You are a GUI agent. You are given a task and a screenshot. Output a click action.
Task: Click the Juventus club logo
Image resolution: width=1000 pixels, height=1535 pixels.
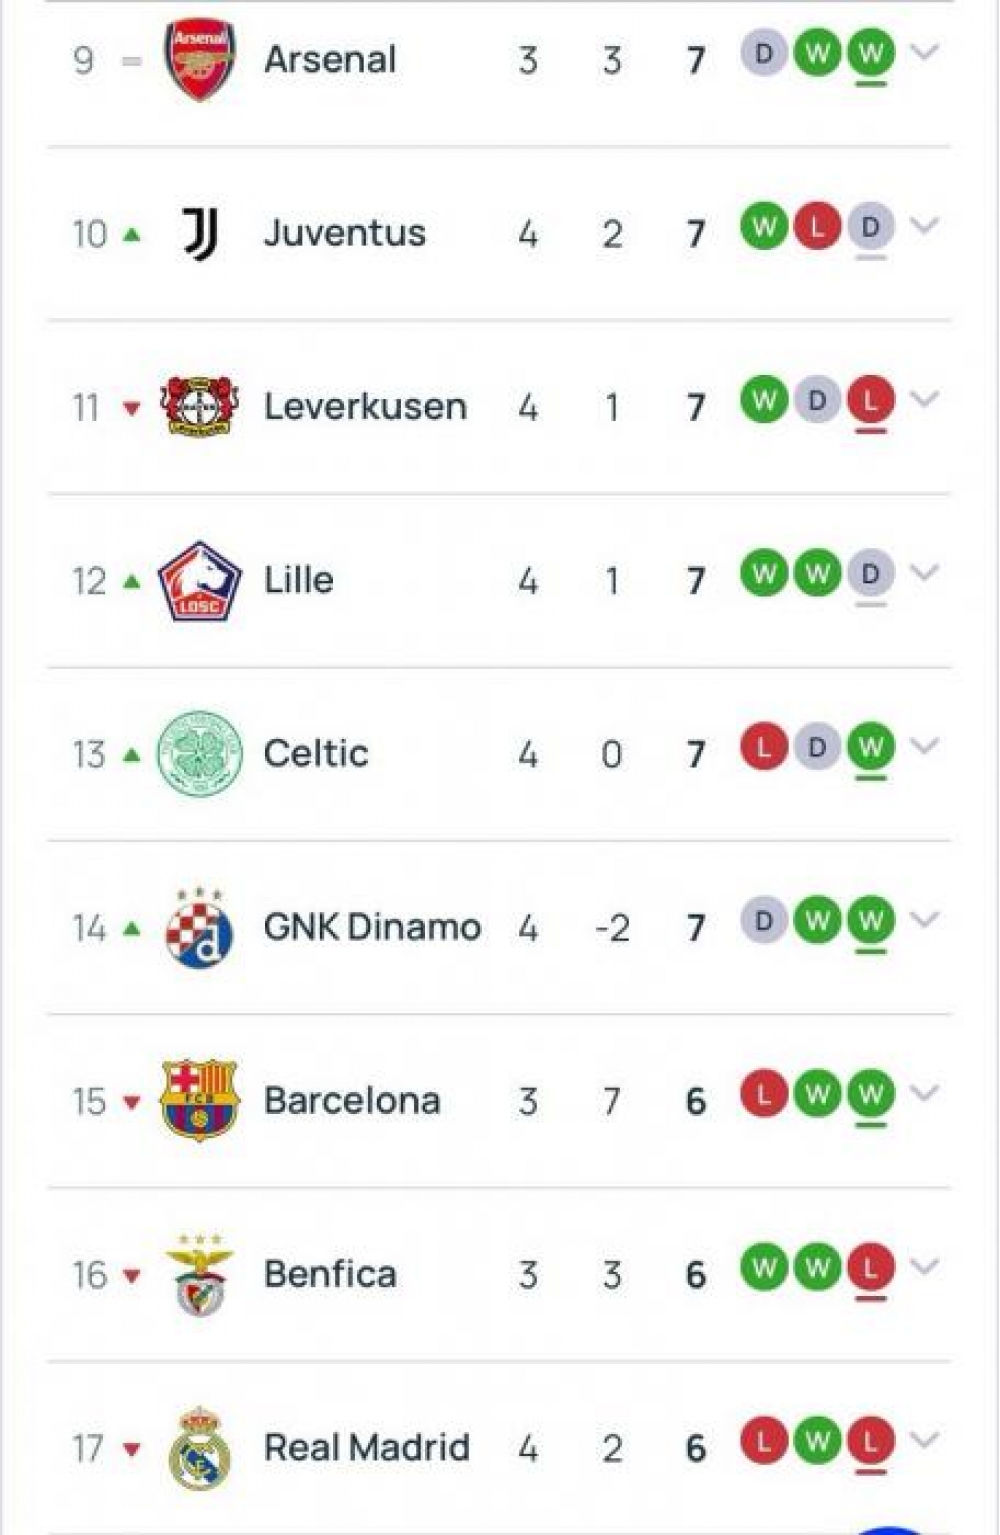coord(200,234)
